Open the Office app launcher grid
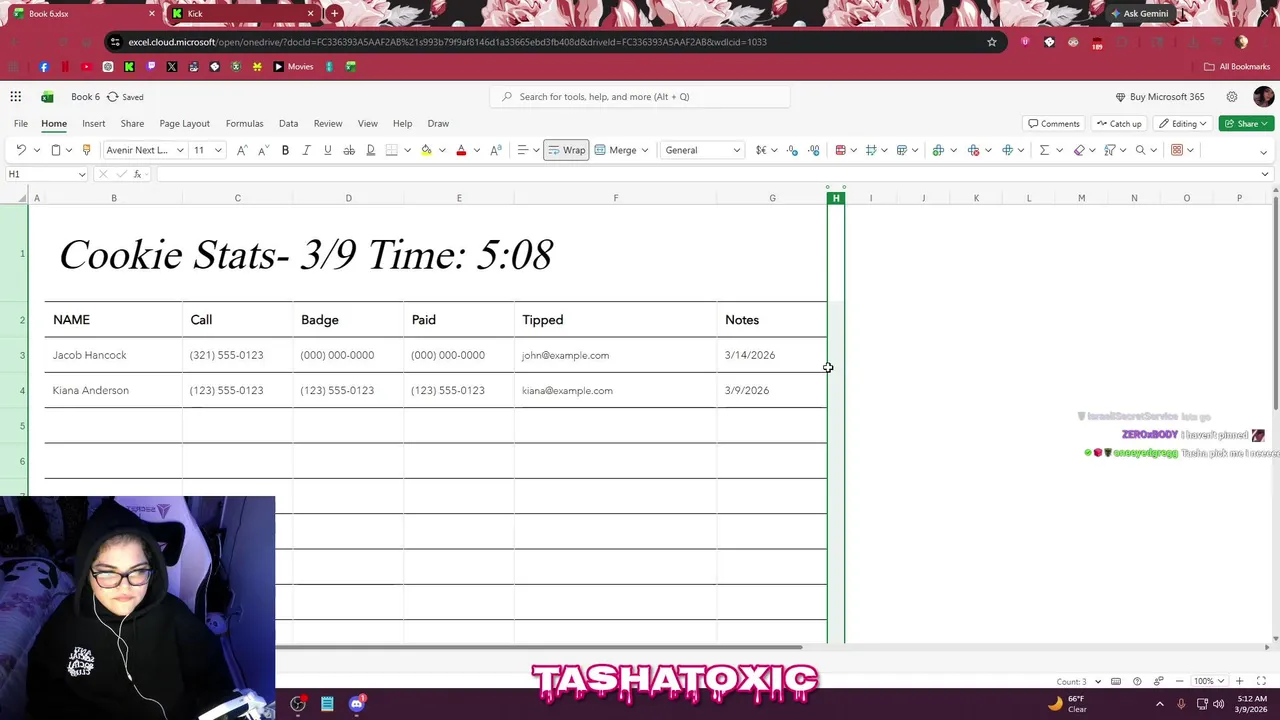Image resolution: width=1280 pixels, height=720 pixels. (x=16, y=97)
